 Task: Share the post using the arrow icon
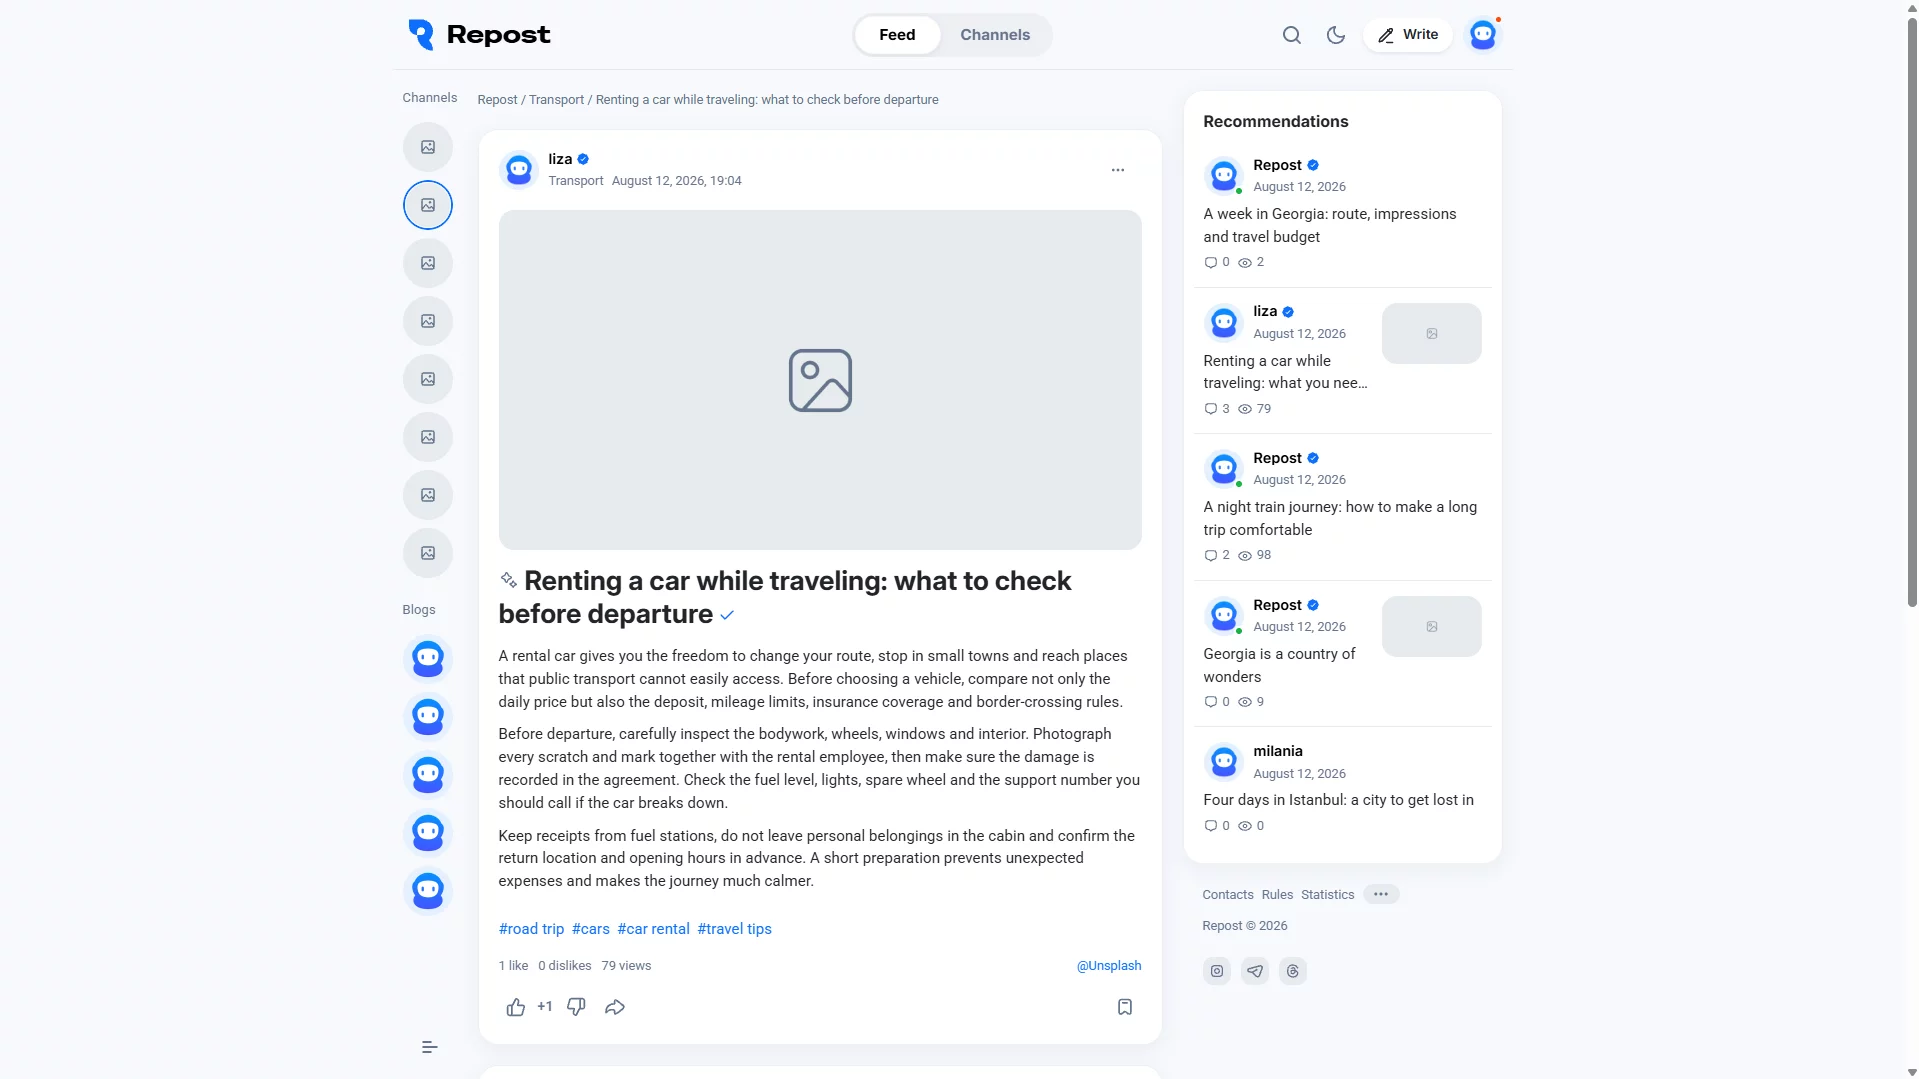click(615, 1007)
